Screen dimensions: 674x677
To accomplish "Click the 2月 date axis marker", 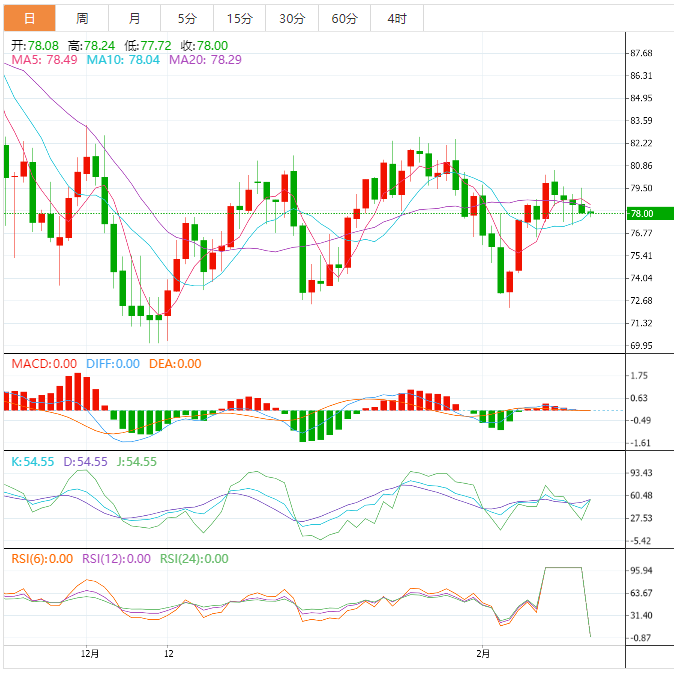I will [484, 653].
